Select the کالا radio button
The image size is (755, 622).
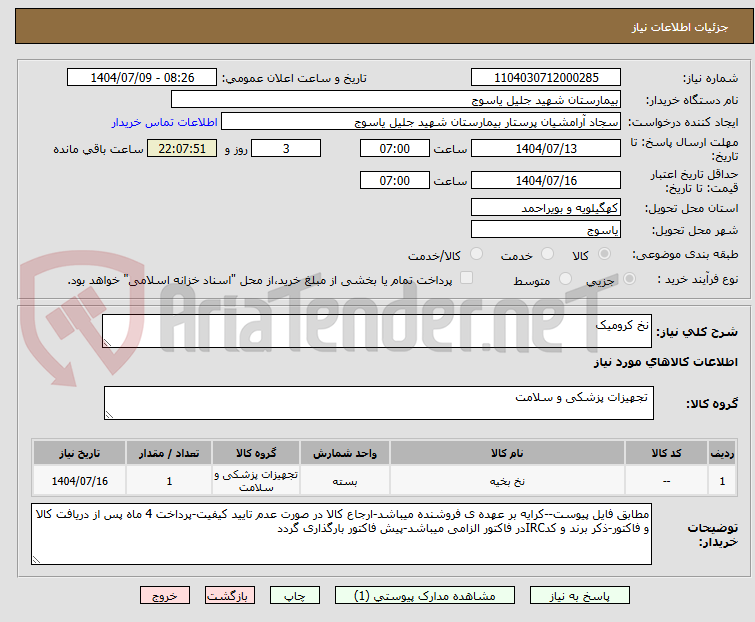[604, 254]
